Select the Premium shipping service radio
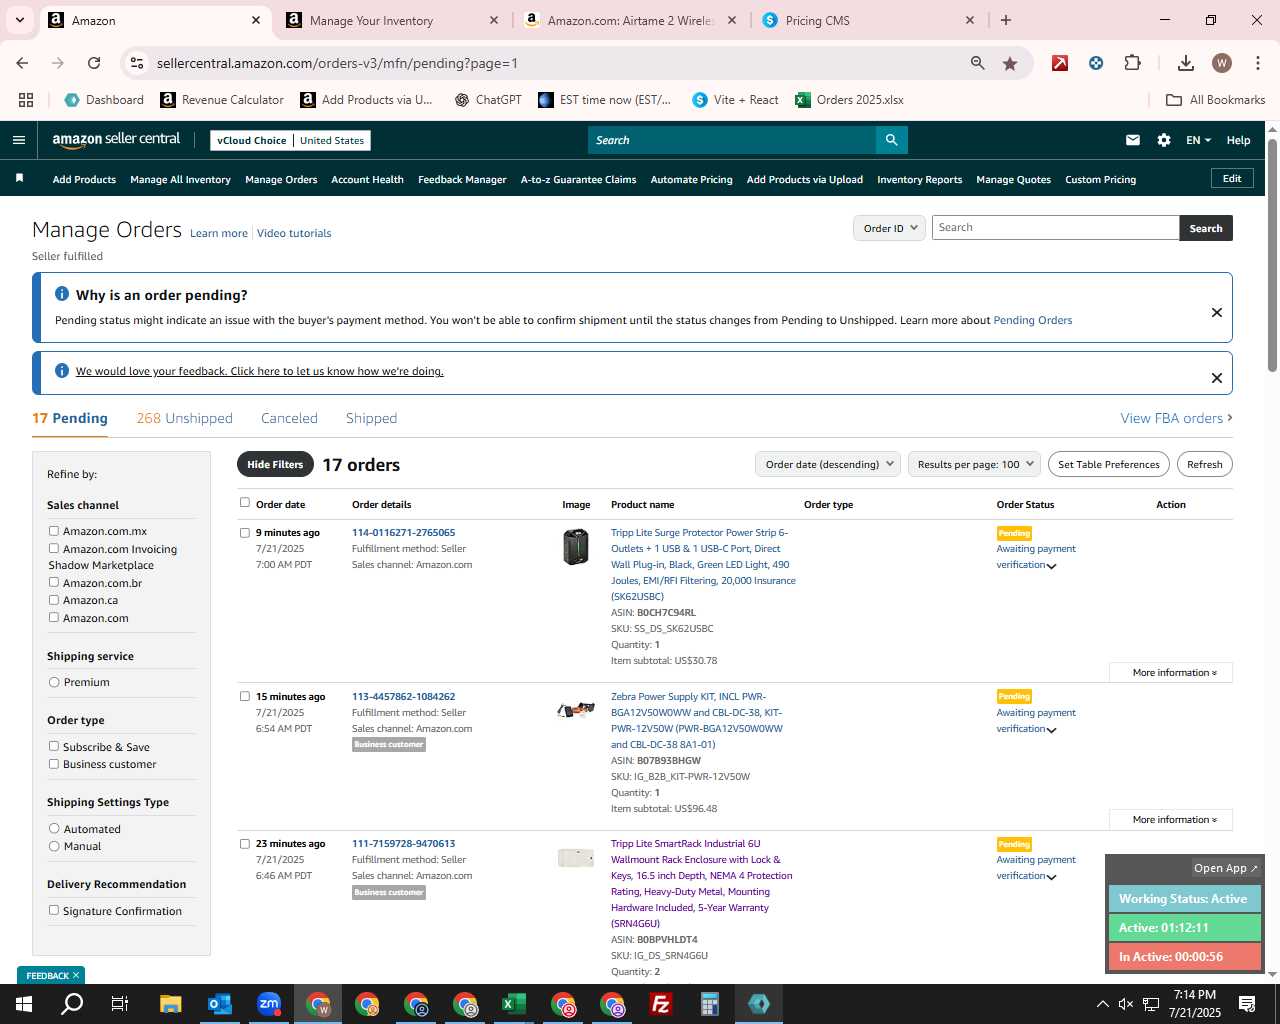1280x1024 pixels. click(x=54, y=682)
